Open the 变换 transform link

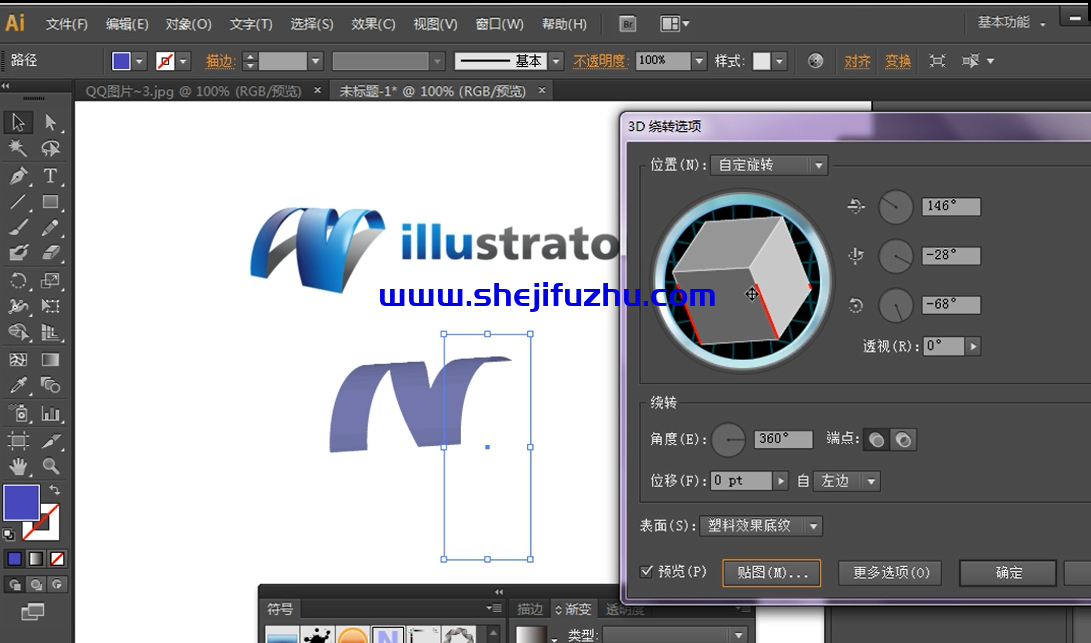pyautogui.click(x=898, y=61)
